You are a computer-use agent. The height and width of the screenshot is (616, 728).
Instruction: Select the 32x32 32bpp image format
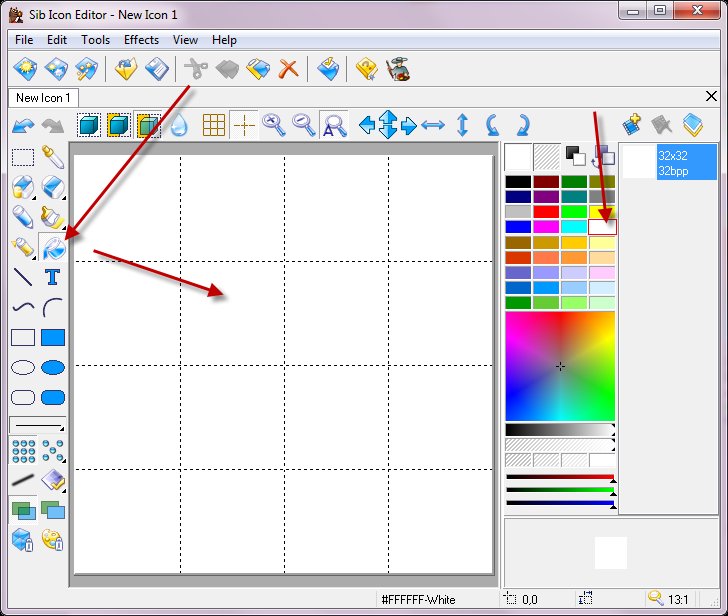point(669,162)
